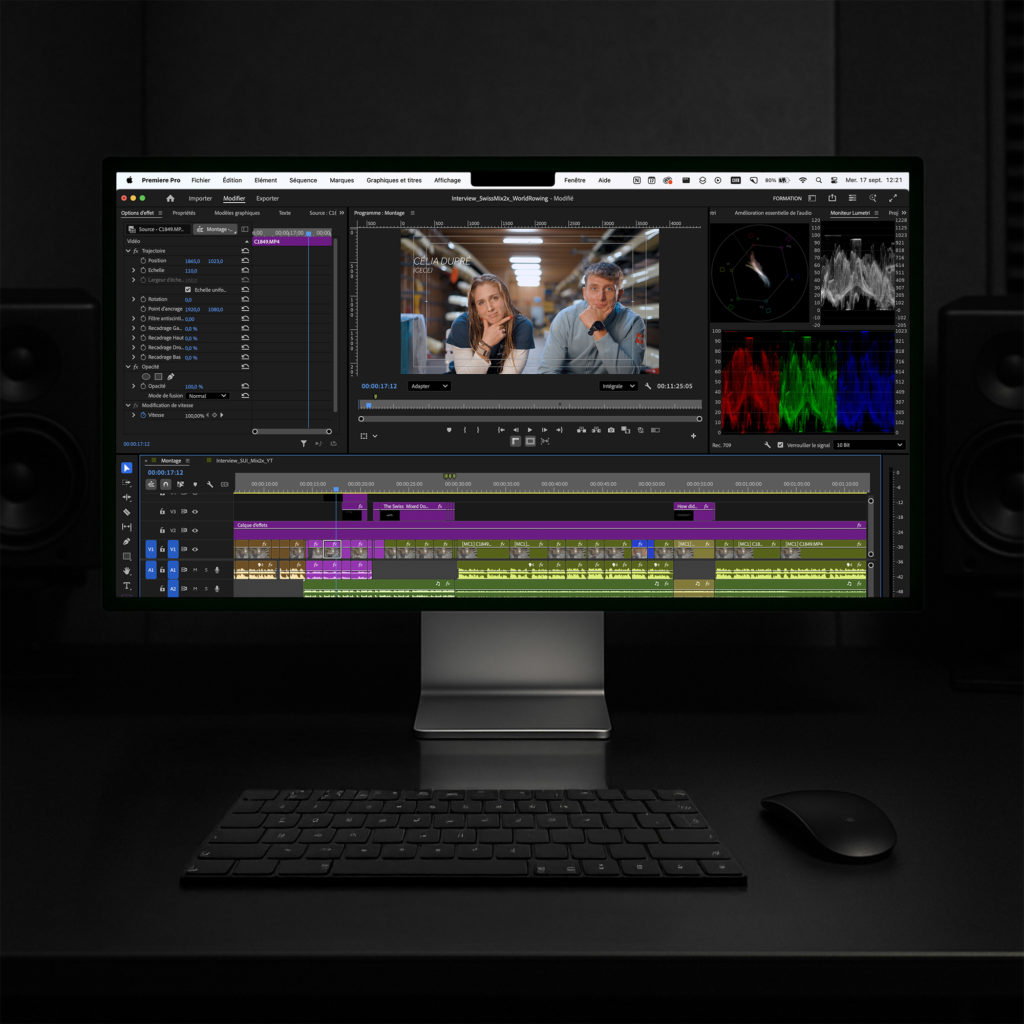The image size is (1024, 1024).
Task: Select the Hand tool
Action: tap(127, 571)
